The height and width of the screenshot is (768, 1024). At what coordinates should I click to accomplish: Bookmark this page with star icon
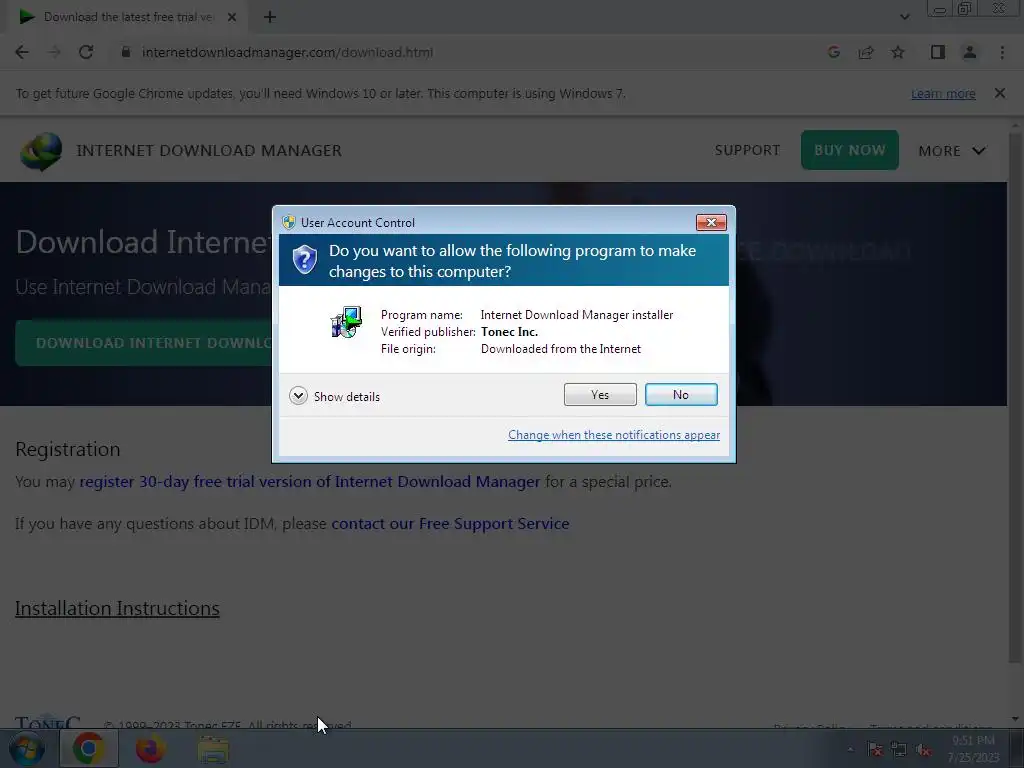[x=898, y=52]
